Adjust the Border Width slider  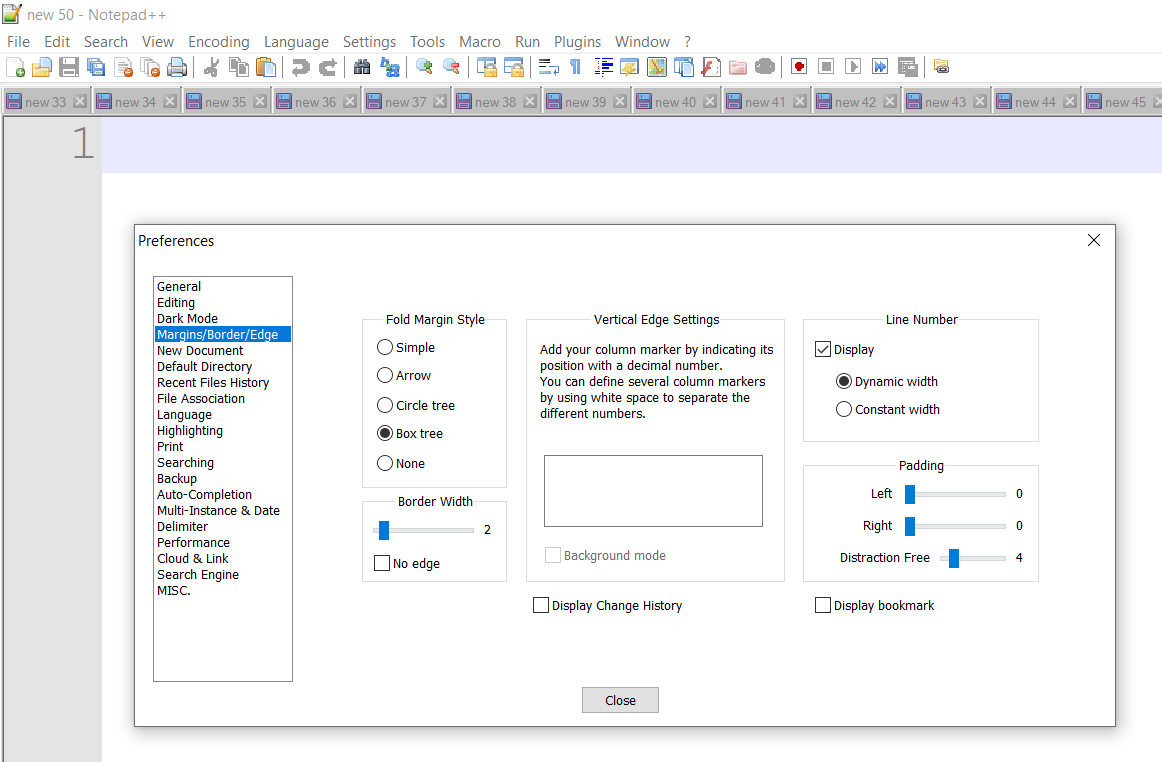click(x=384, y=530)
